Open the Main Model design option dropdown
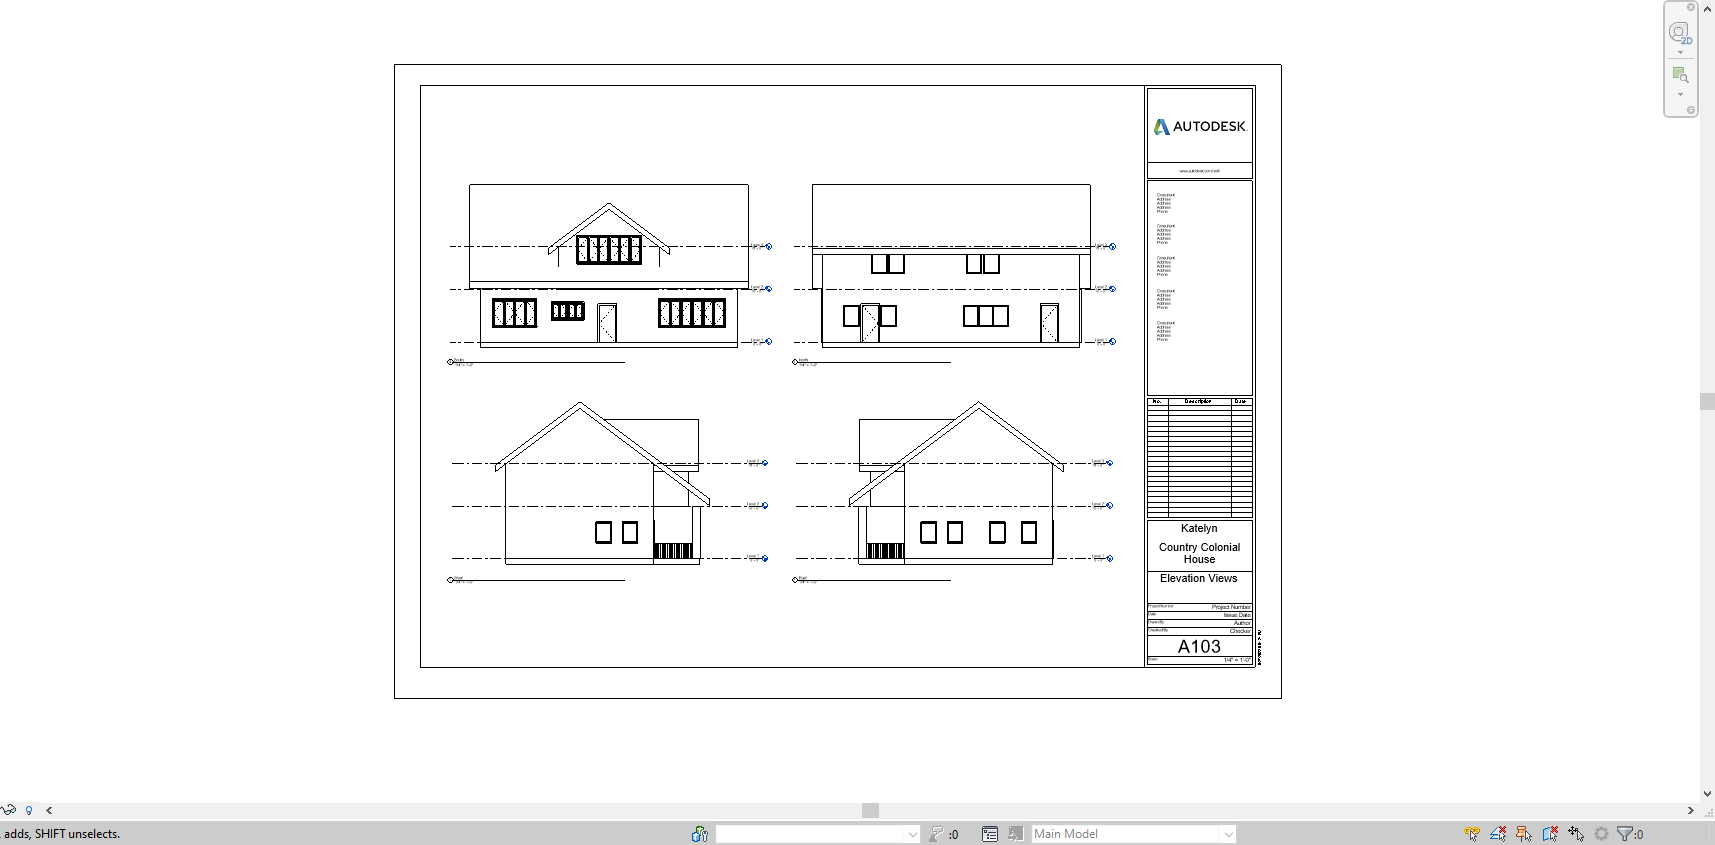 pyautogui.click(x=1134, y=834)
